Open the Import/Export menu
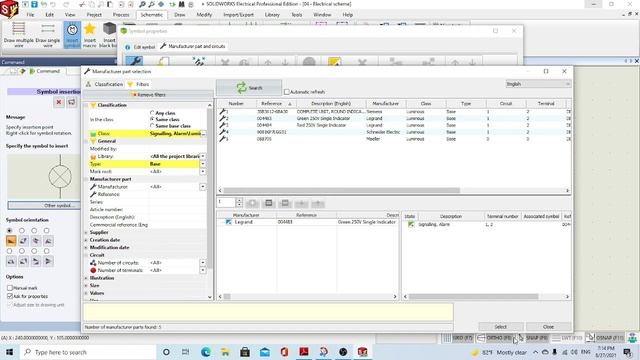Viewport: 640px width, 360px height. point(238,15)
